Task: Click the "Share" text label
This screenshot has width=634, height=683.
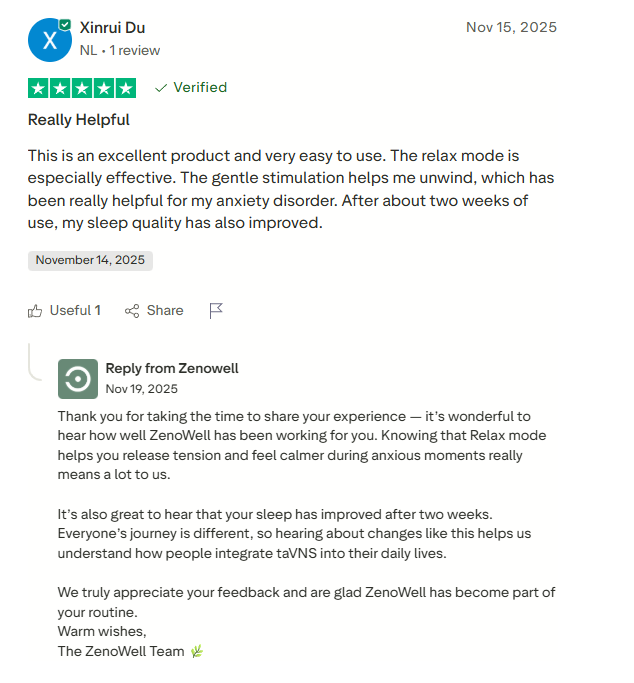Action: point(165,311)
